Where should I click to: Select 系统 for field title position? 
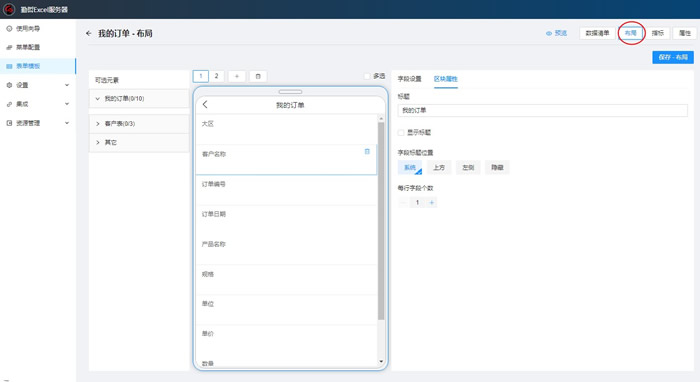point(410,167)
